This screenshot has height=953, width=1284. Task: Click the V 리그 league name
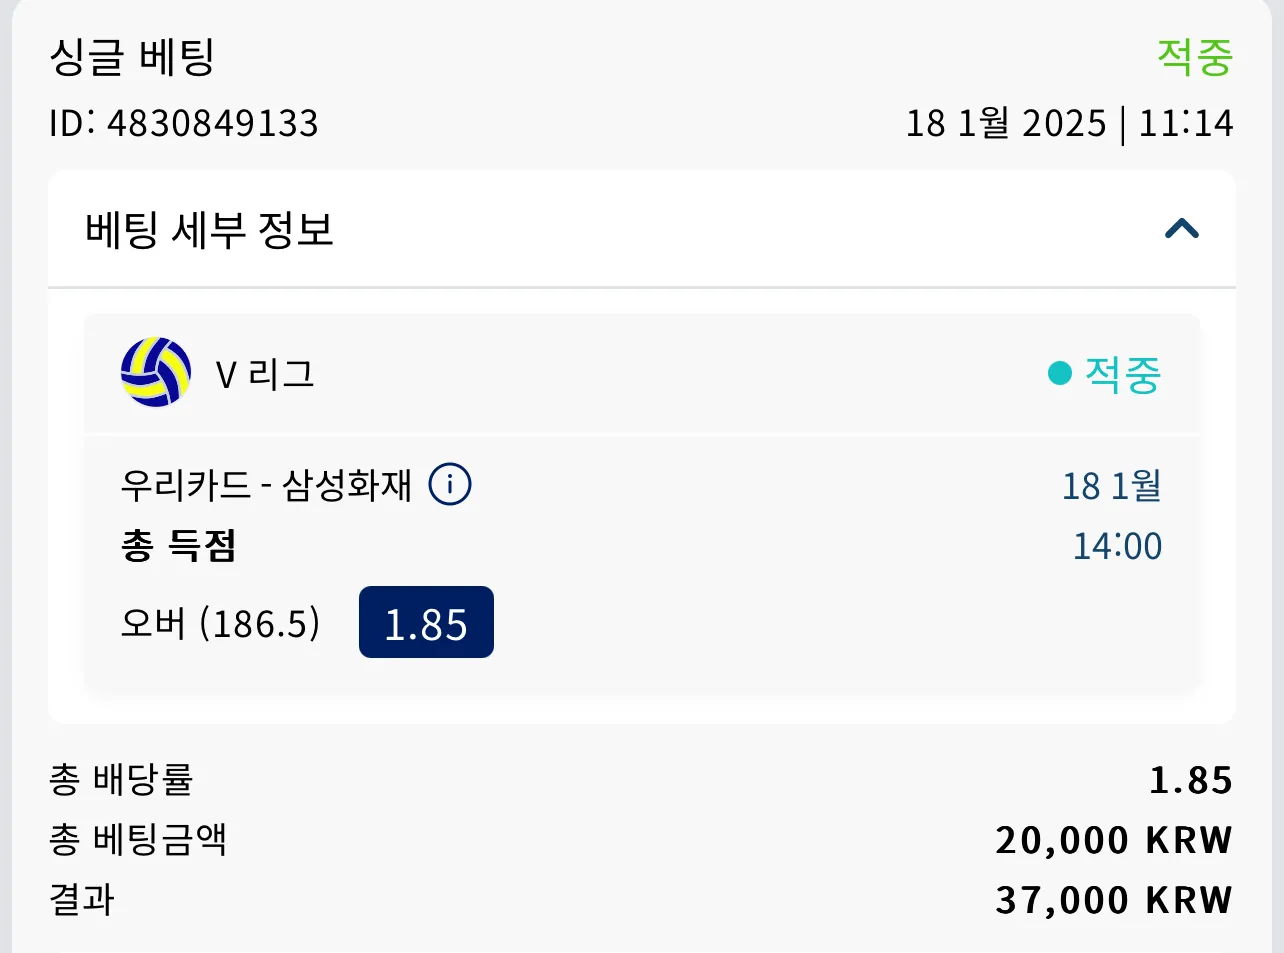[265, 374]
